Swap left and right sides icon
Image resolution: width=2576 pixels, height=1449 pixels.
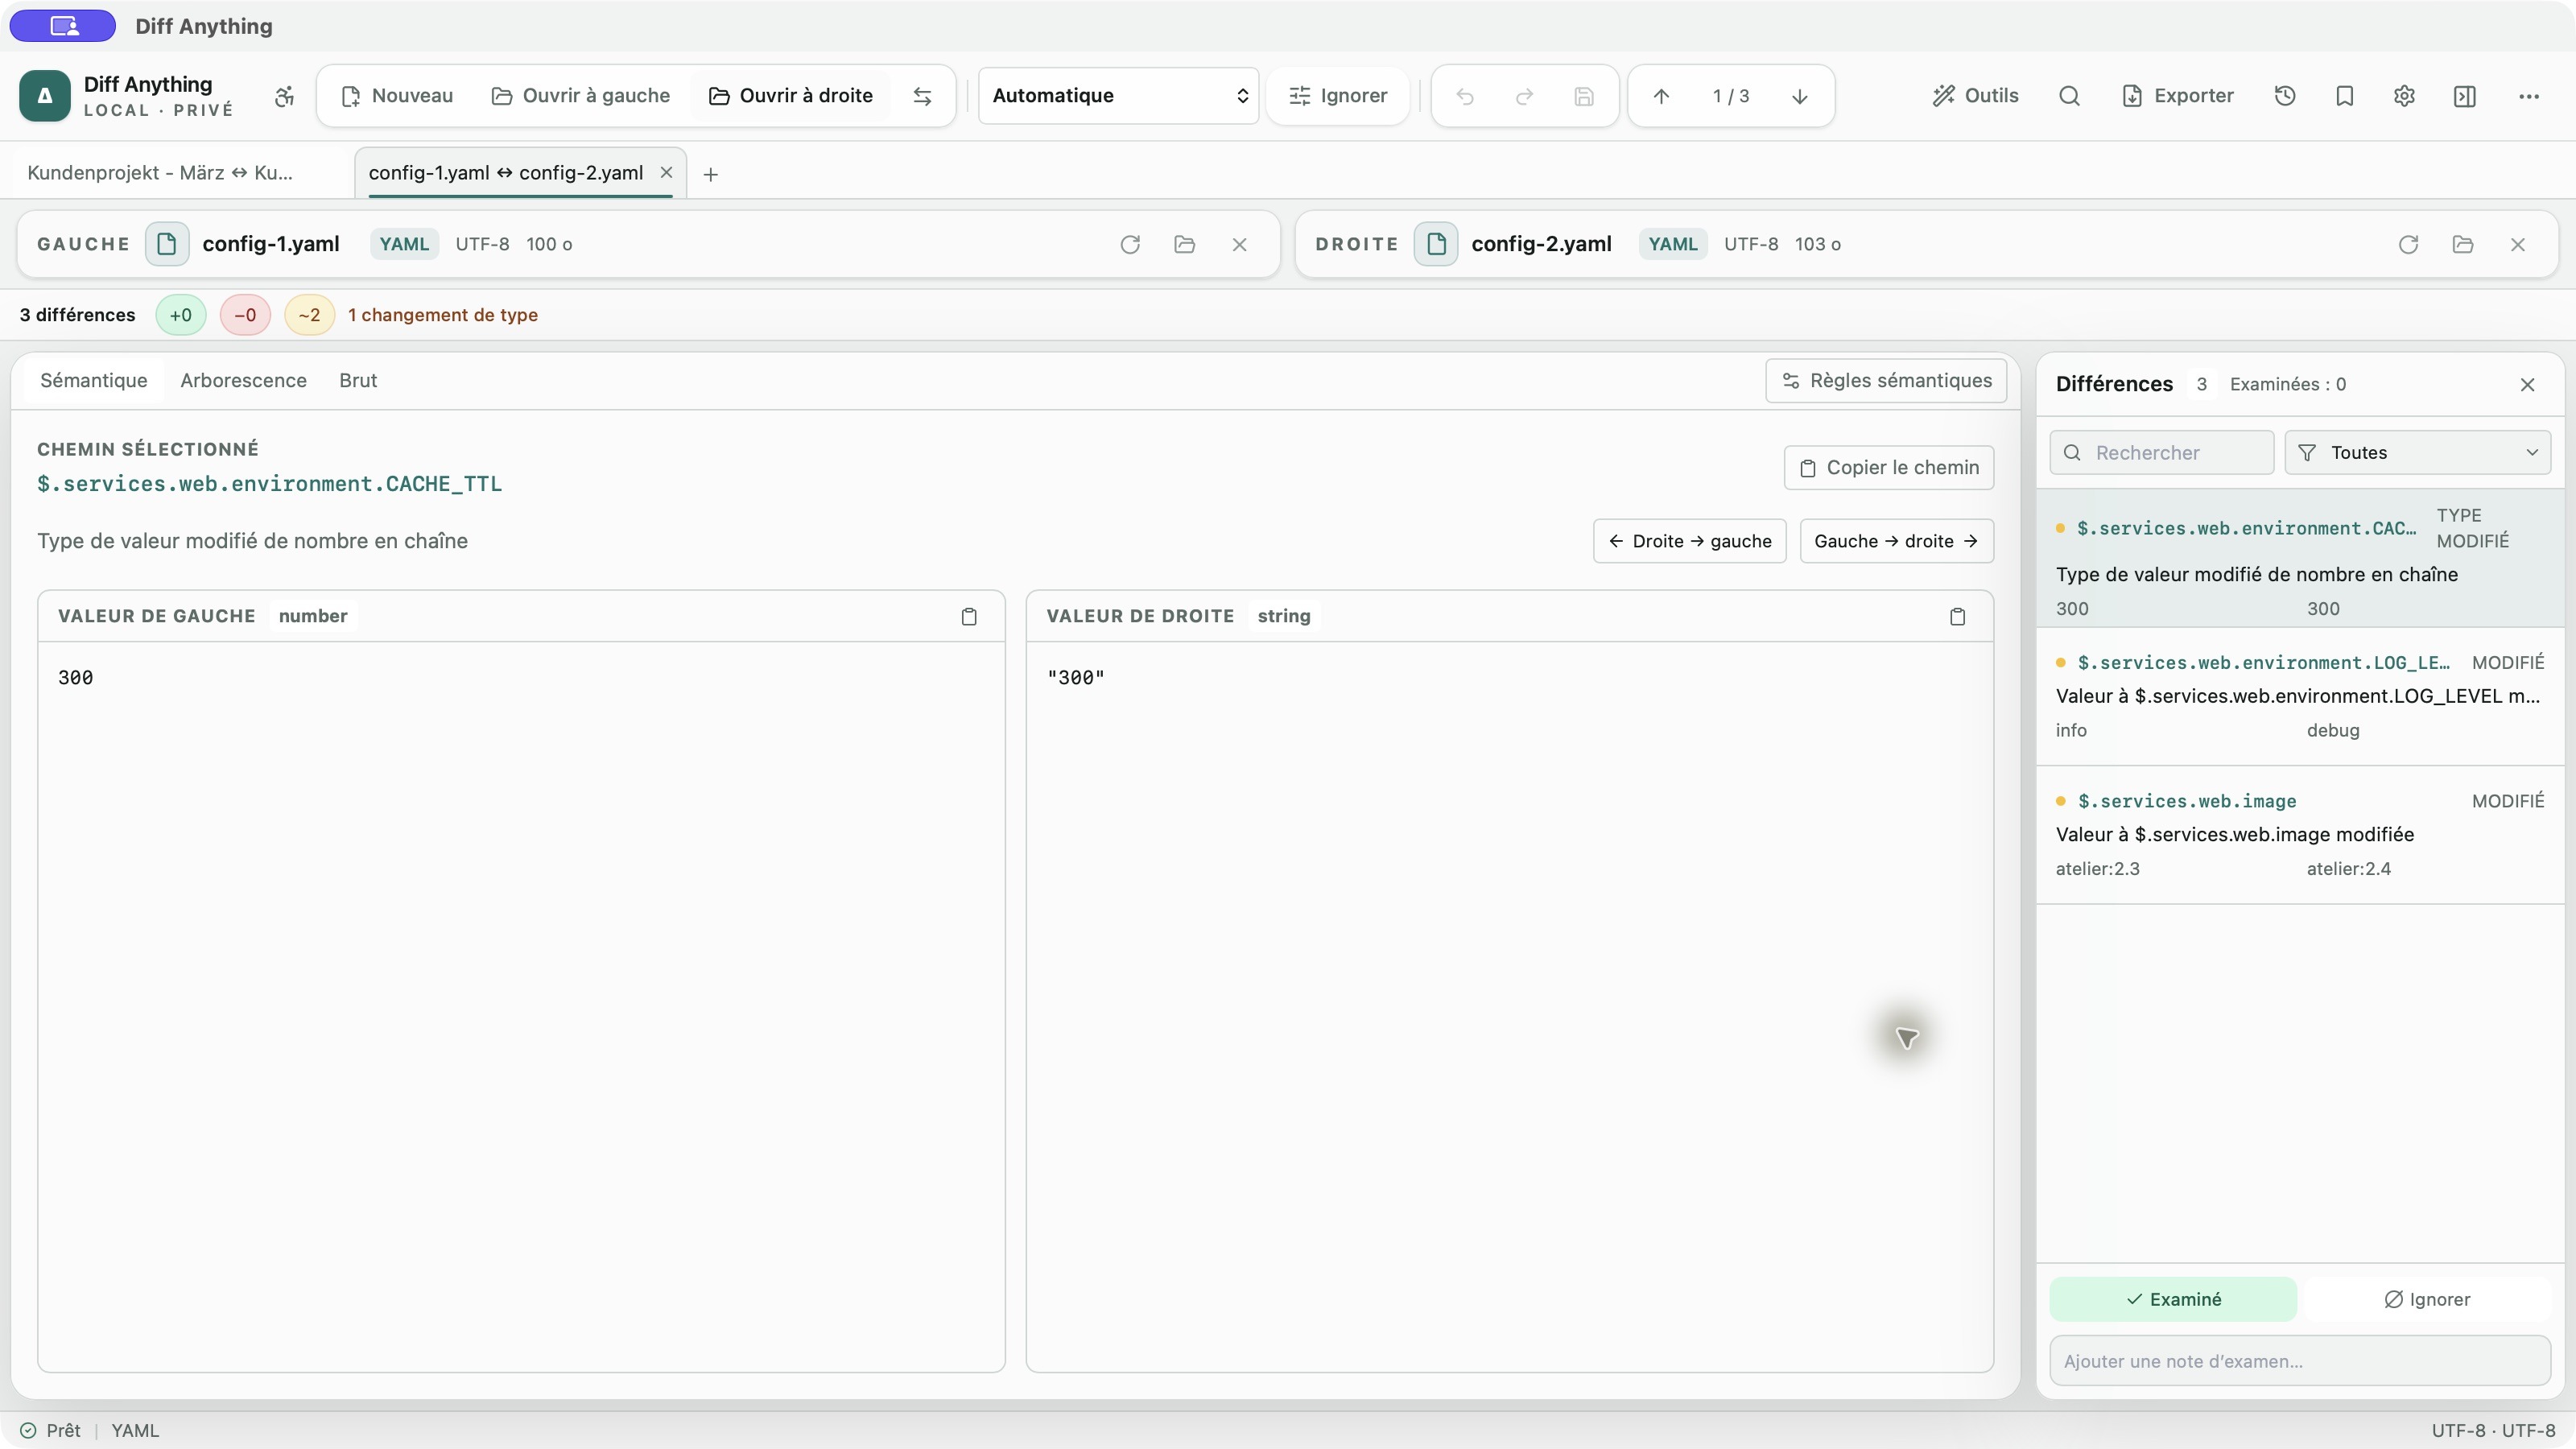click(x=922, y=96)
